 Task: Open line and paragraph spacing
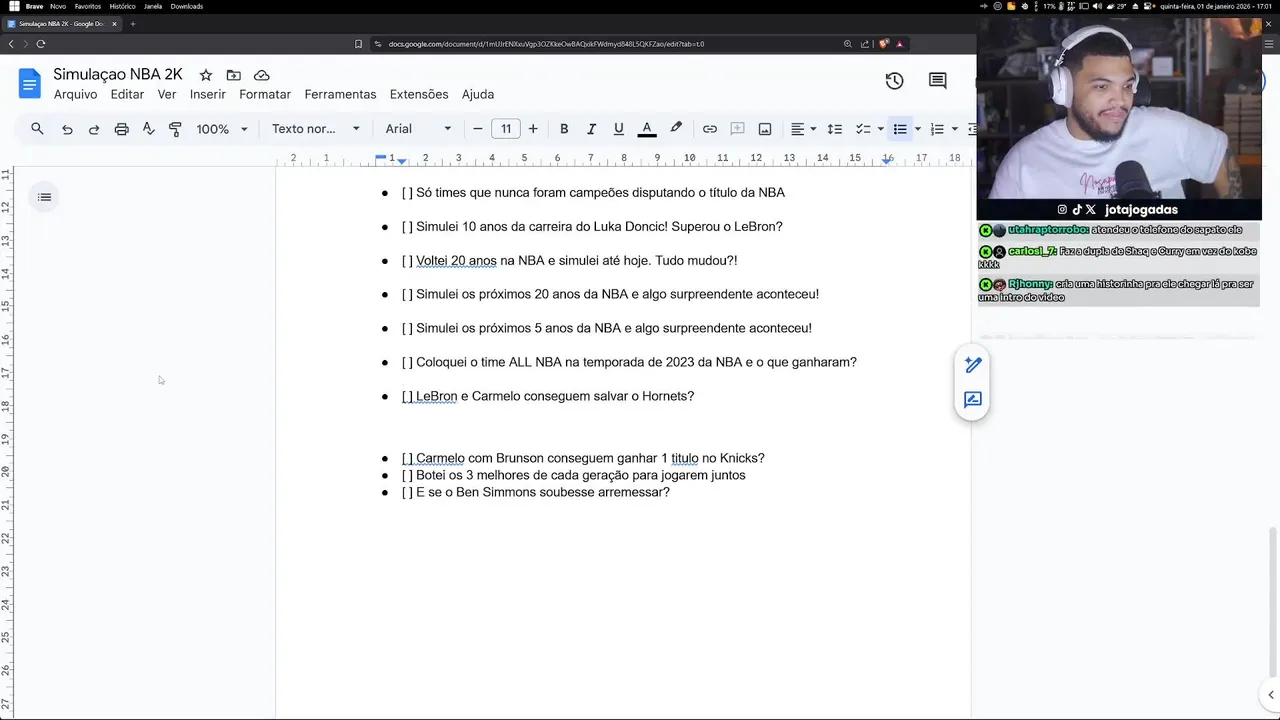835,129
